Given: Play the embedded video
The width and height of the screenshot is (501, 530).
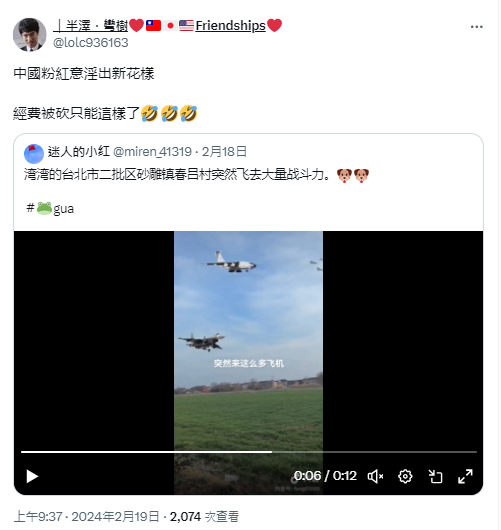Looking at the screenshot, I should [32, 477].
